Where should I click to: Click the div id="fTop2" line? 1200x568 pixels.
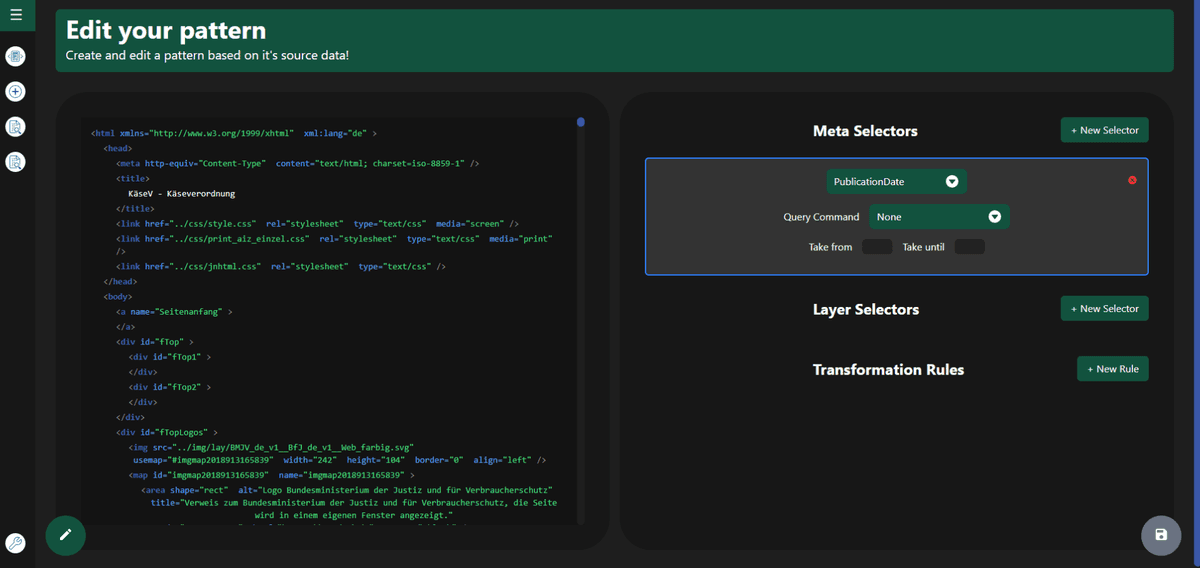click(170, 387)
